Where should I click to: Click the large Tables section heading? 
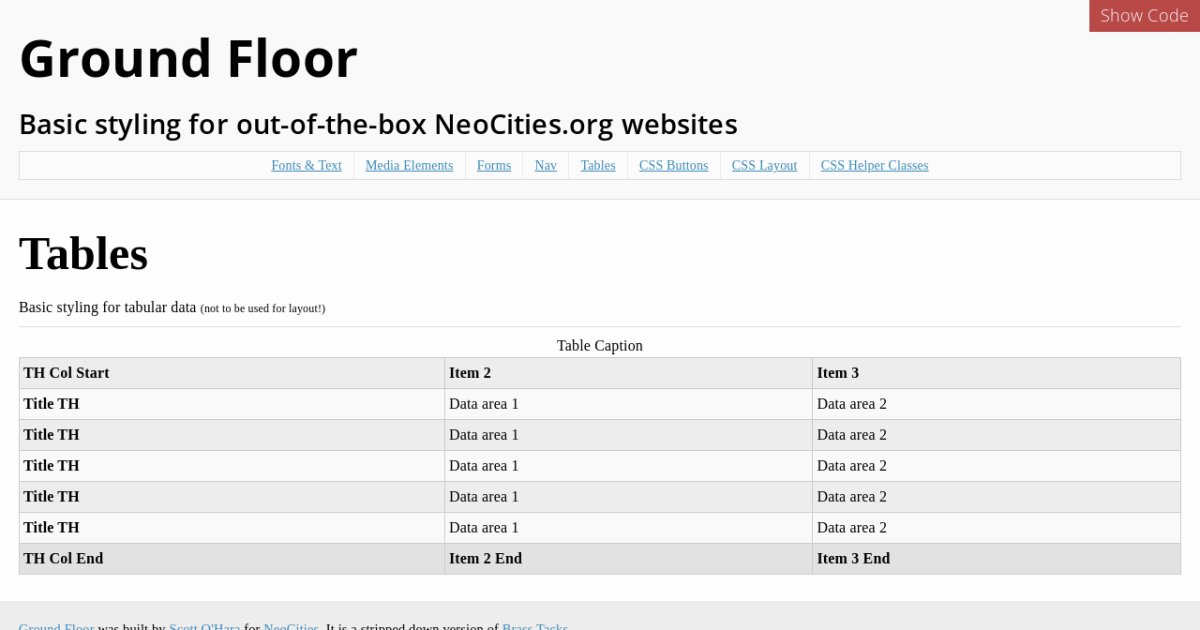tap(83, 254)
